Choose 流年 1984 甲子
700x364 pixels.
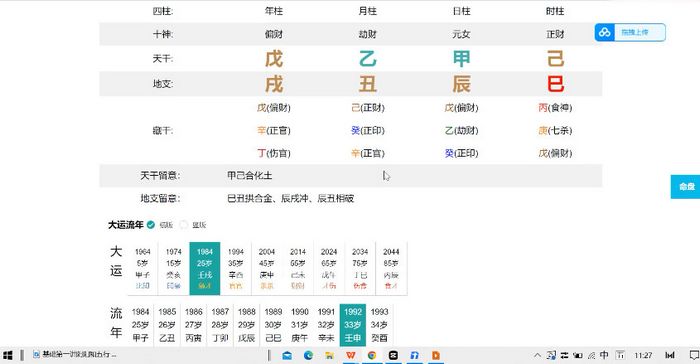140,325
